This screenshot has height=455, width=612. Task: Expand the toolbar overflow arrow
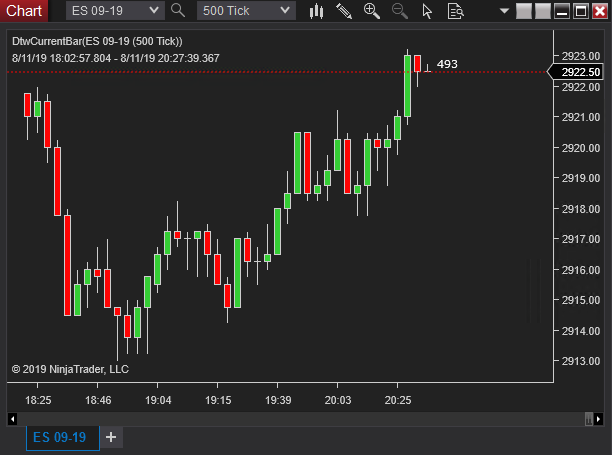point(504,11)
